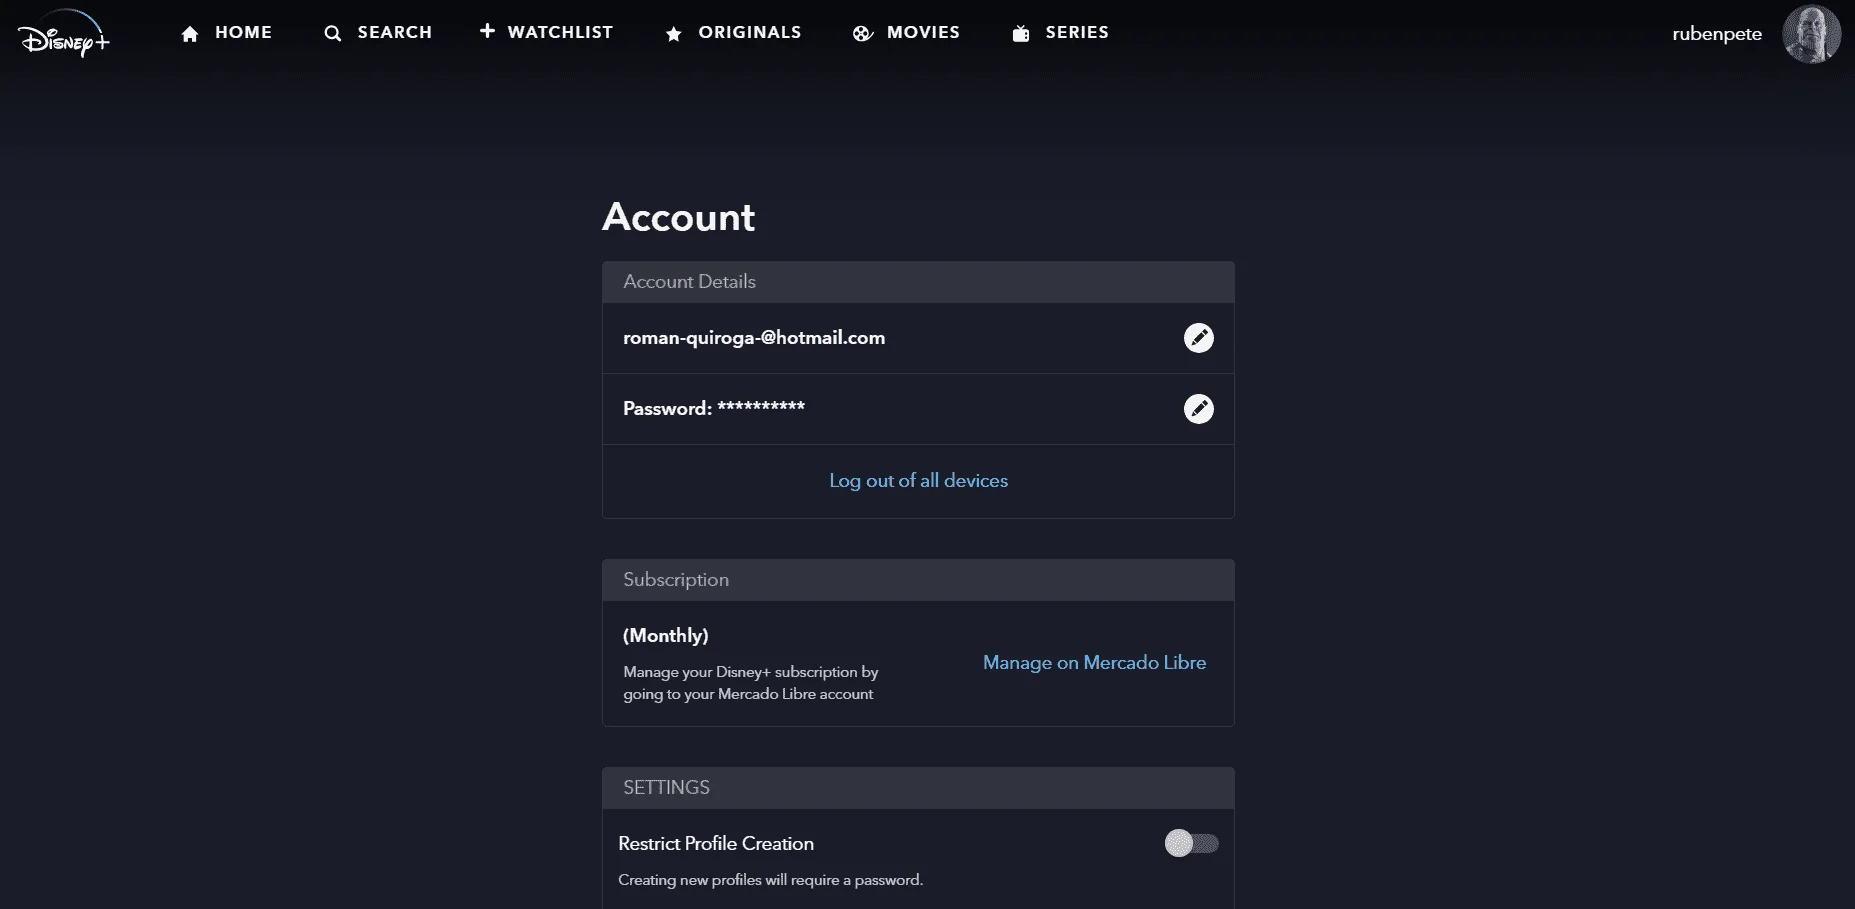Click the Search magnifier icon
The height and width of the screenshot is (909, 1855).
tap(333, 34)
